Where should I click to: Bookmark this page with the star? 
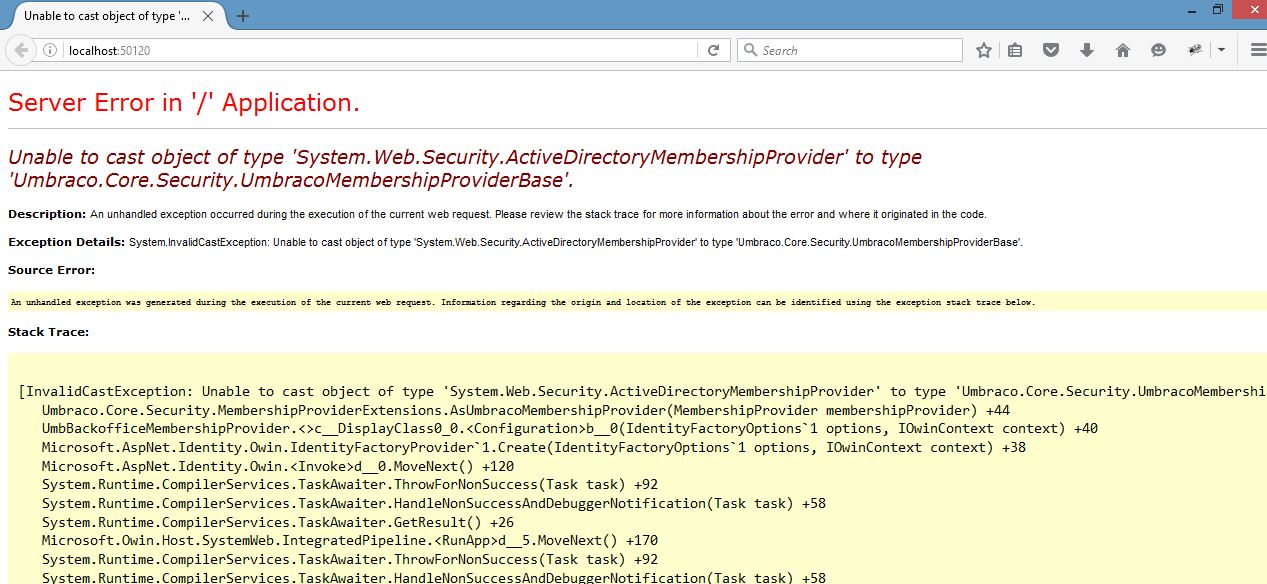coord(984,50)
